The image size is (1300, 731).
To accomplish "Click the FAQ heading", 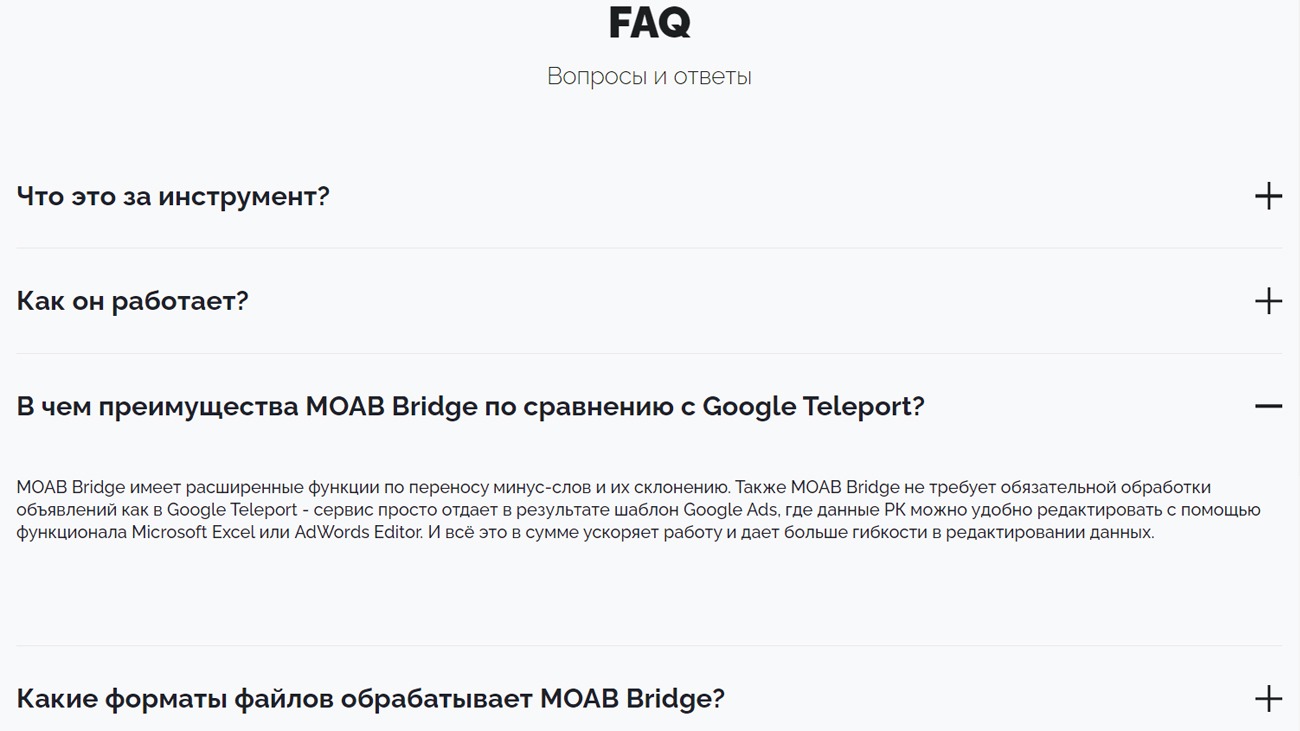I will pos(649,22).
